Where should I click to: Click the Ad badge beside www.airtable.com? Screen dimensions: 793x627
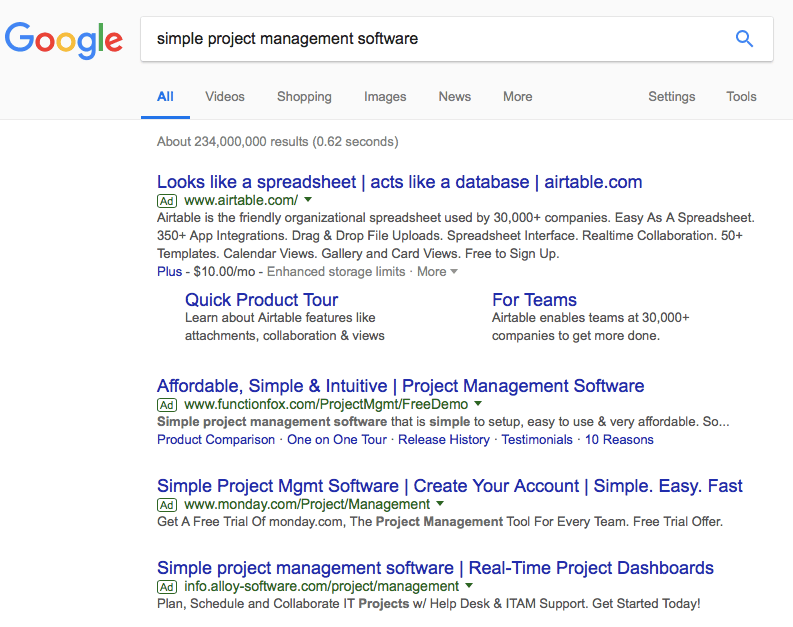[167, 201]
